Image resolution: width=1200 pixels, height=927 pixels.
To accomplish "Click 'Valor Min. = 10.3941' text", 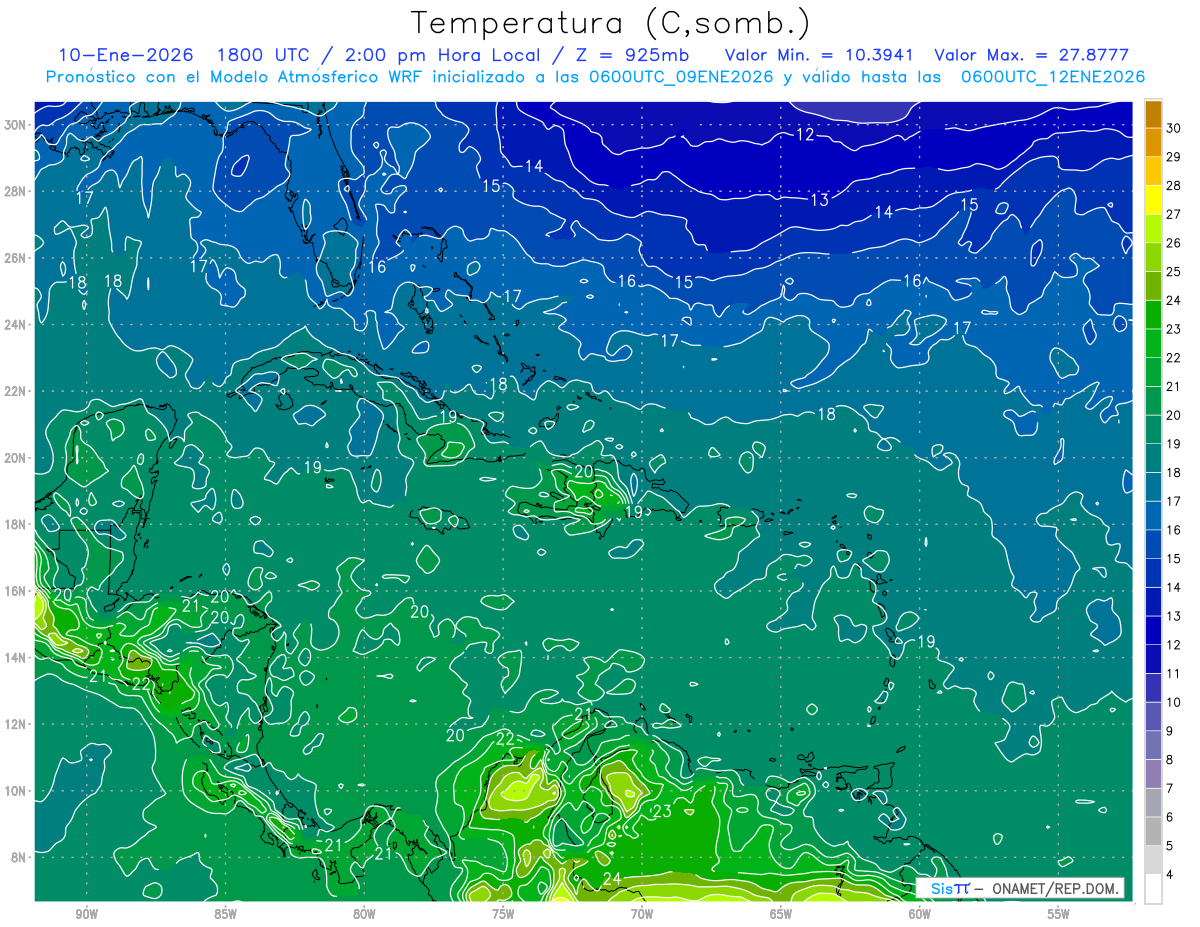I will tap(818, 55).
